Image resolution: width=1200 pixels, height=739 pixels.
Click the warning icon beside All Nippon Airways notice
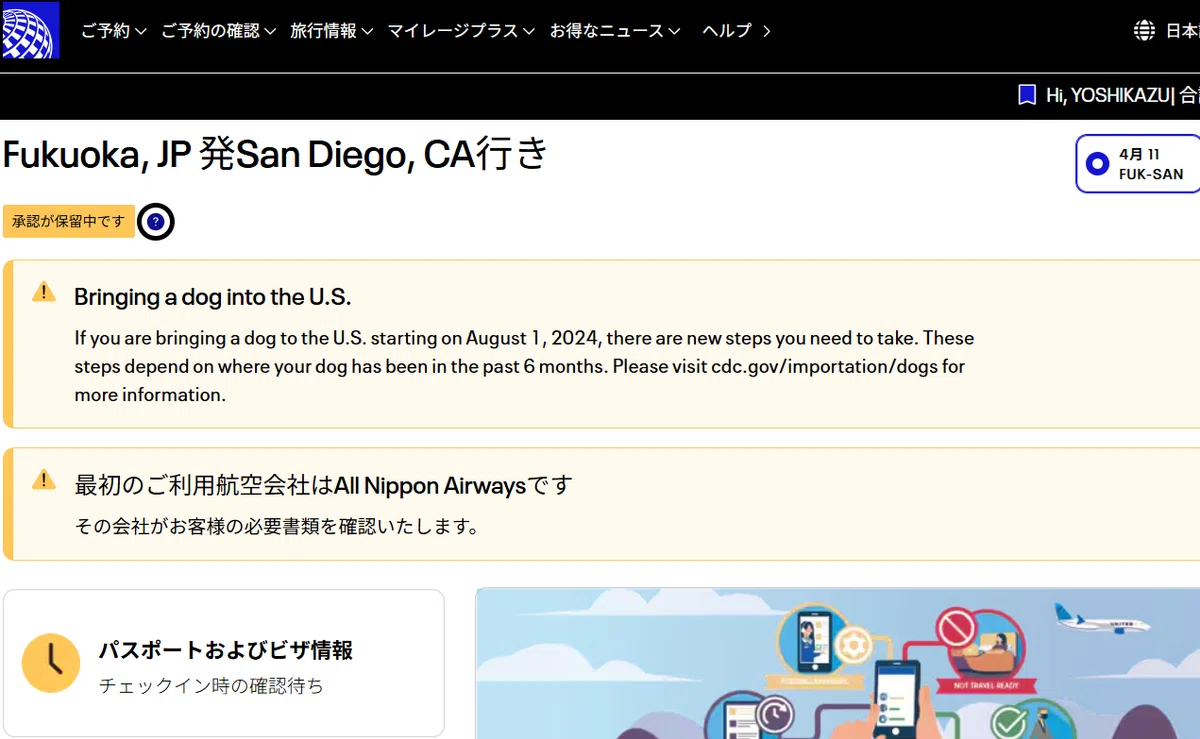(44, 480)
